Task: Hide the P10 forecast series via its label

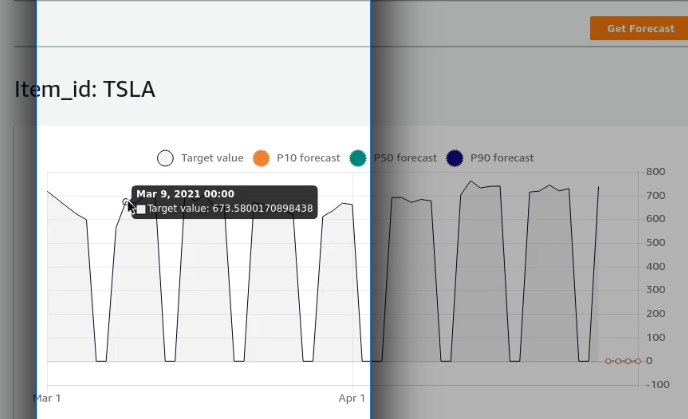Action: click(x=308, y=158)
